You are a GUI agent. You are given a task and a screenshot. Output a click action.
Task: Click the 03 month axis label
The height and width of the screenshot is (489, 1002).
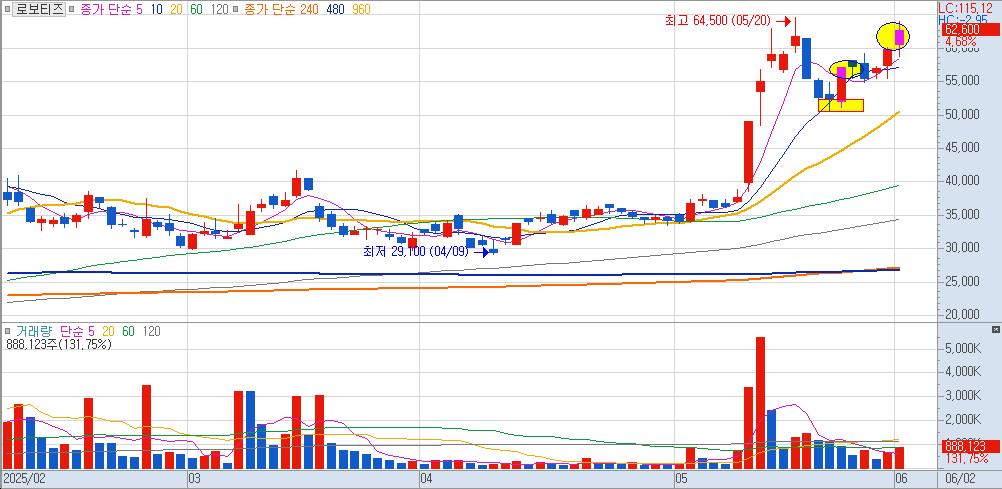pyautogui.click(x=195, y=478)
